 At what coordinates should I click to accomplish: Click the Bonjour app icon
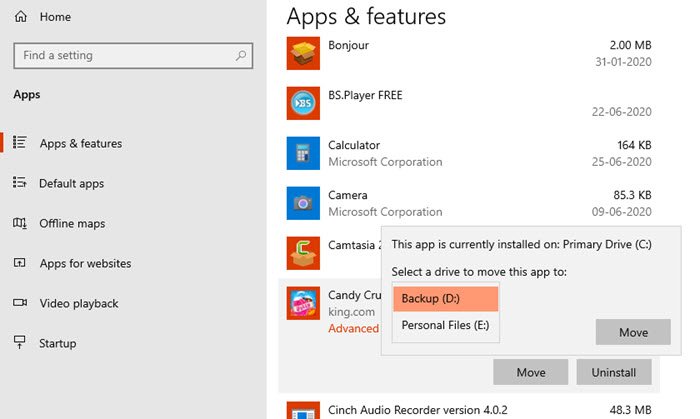click(303, 54)
